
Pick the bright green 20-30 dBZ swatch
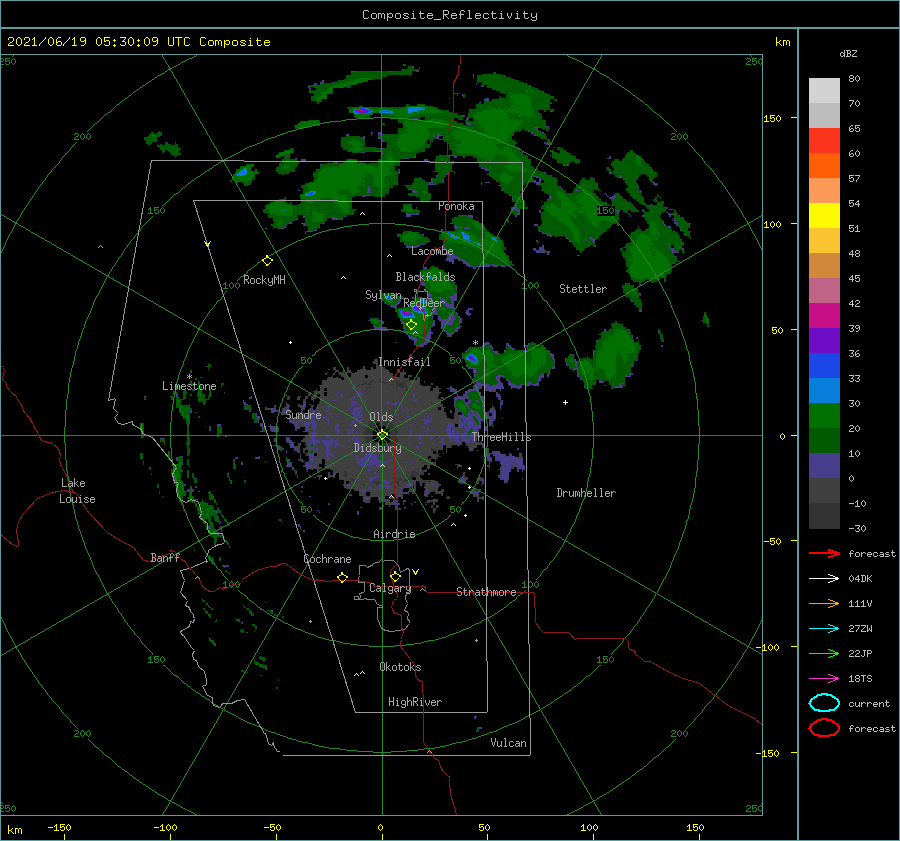pos(824,415)
